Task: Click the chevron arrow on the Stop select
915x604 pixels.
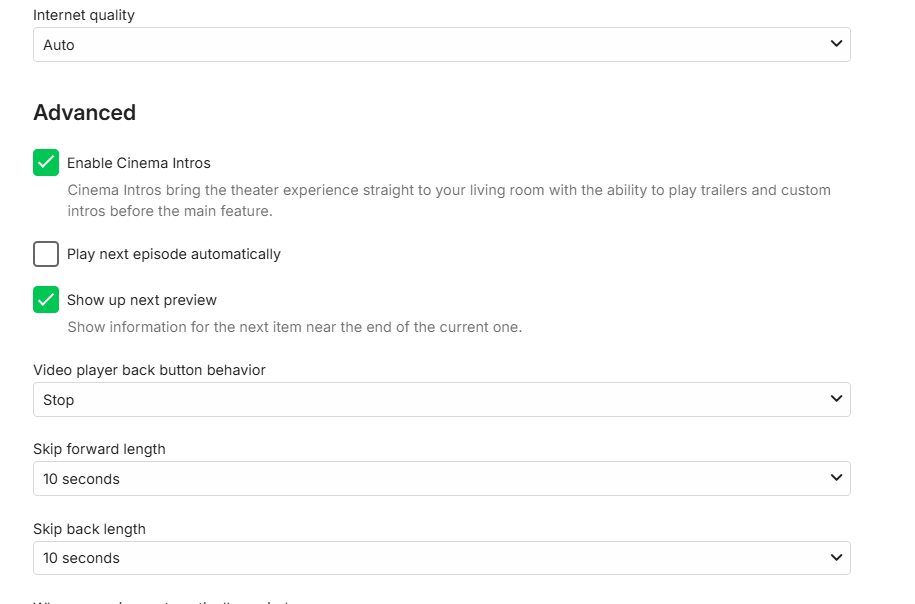Action: click(836, 399)
